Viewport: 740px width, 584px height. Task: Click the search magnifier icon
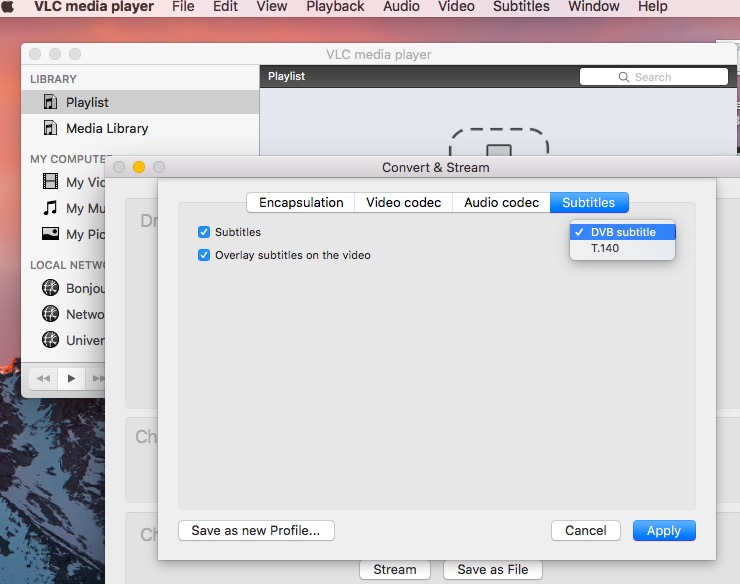pyautogui.click(x=623, y=77)
